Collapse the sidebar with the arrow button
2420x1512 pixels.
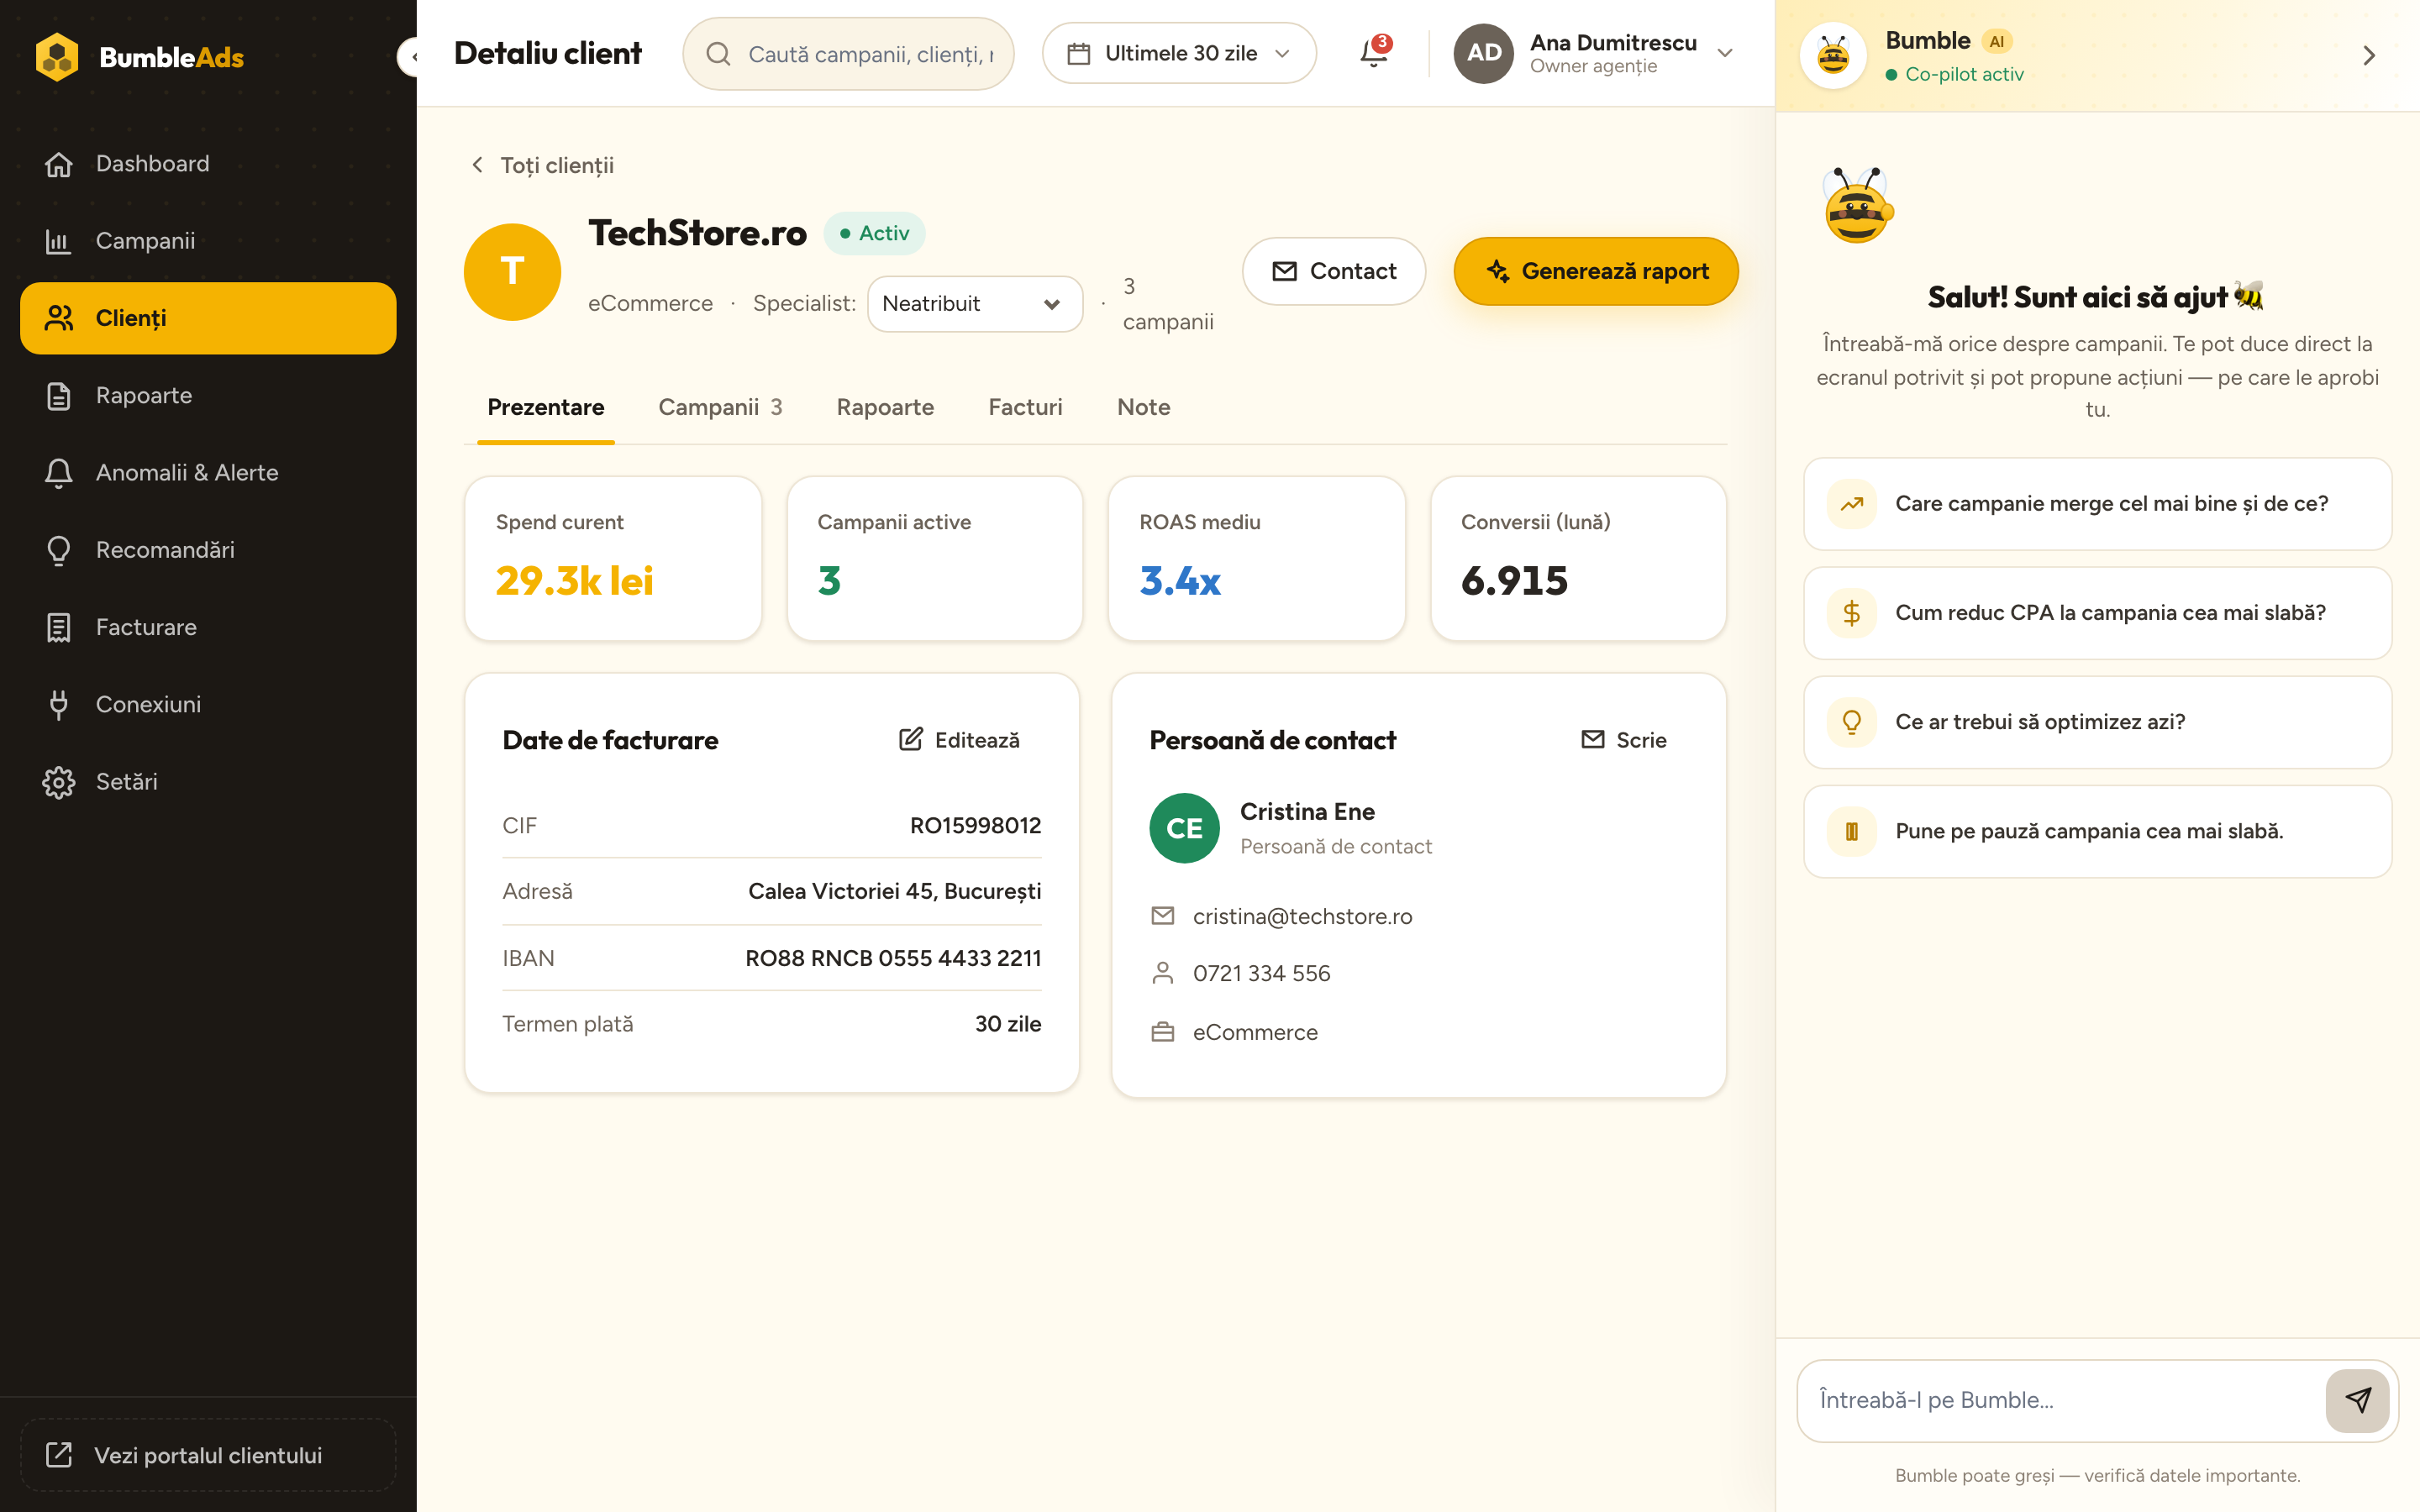pyautogui.click(x=410, y=57)
